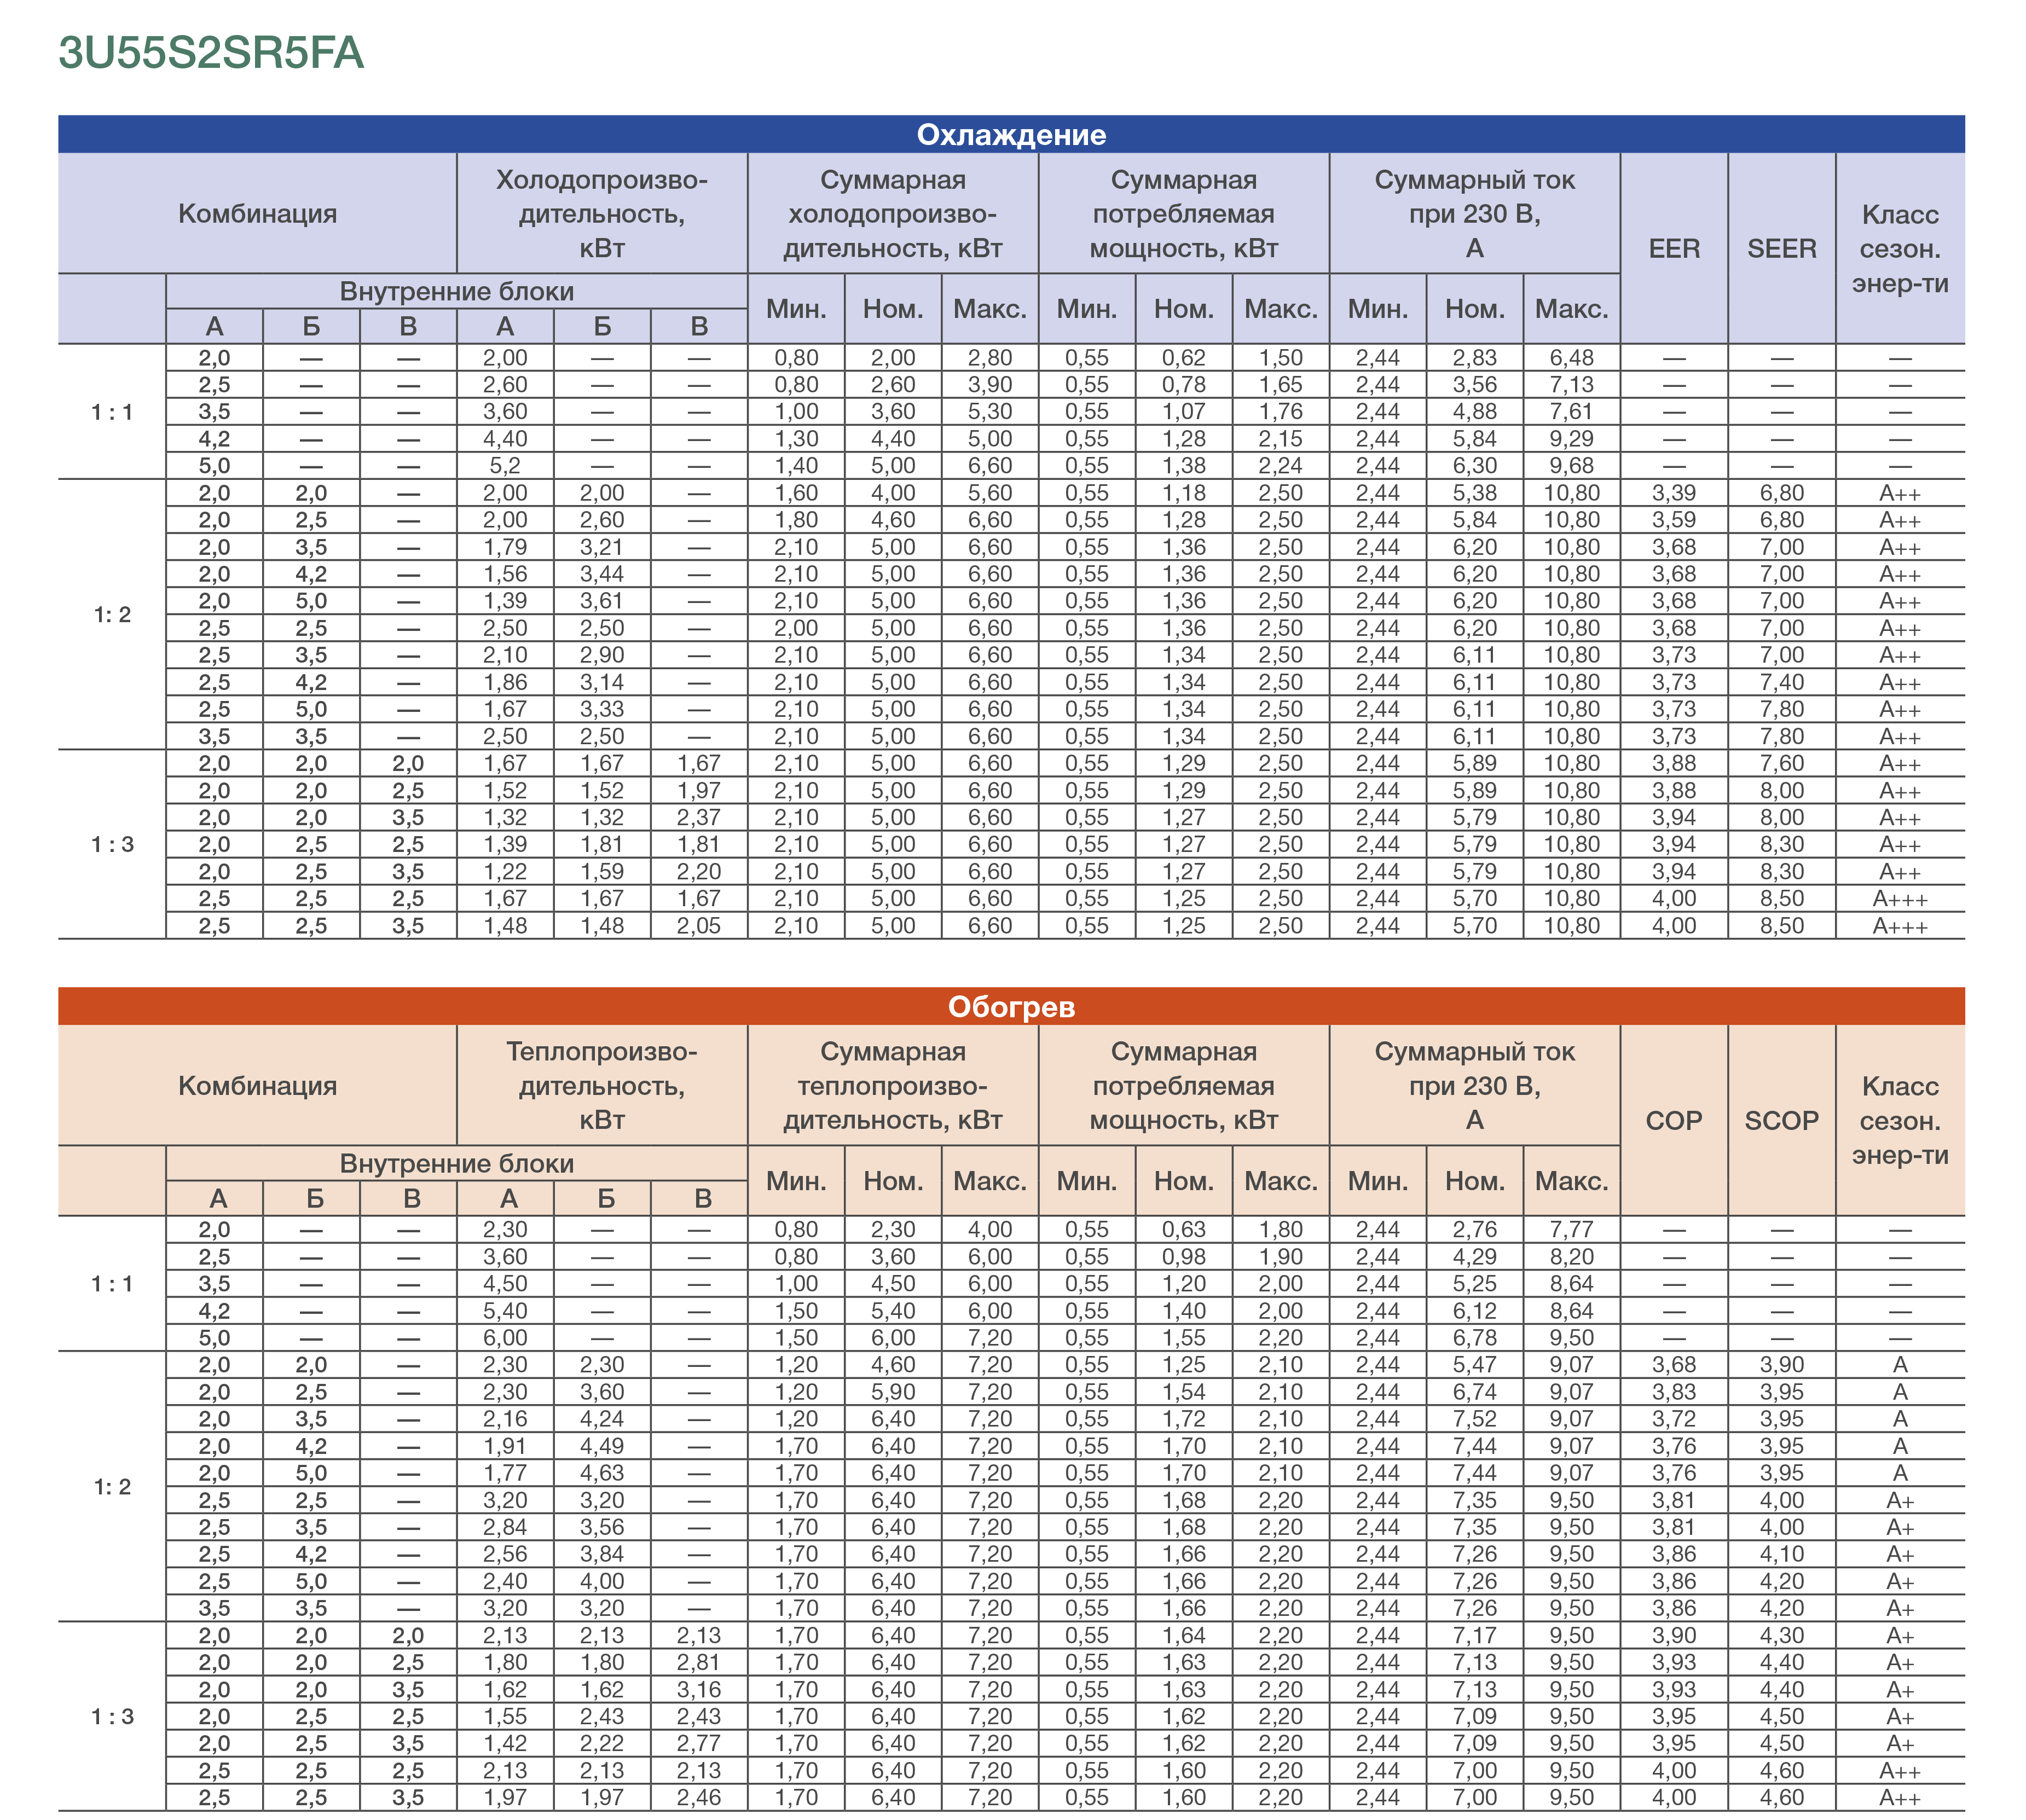Image resolution: width=2026 pixels, height=1820 pixels.
Task: Click Суммарная потребляемая мощность header in heating table
Action: coord(1183,1086)
